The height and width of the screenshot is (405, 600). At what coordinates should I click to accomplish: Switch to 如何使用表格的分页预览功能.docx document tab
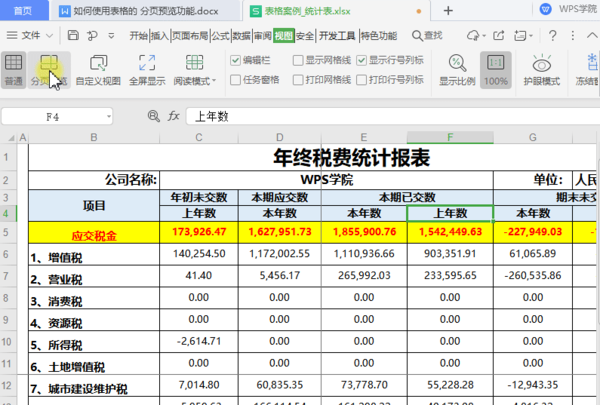(x=145, y=11)
